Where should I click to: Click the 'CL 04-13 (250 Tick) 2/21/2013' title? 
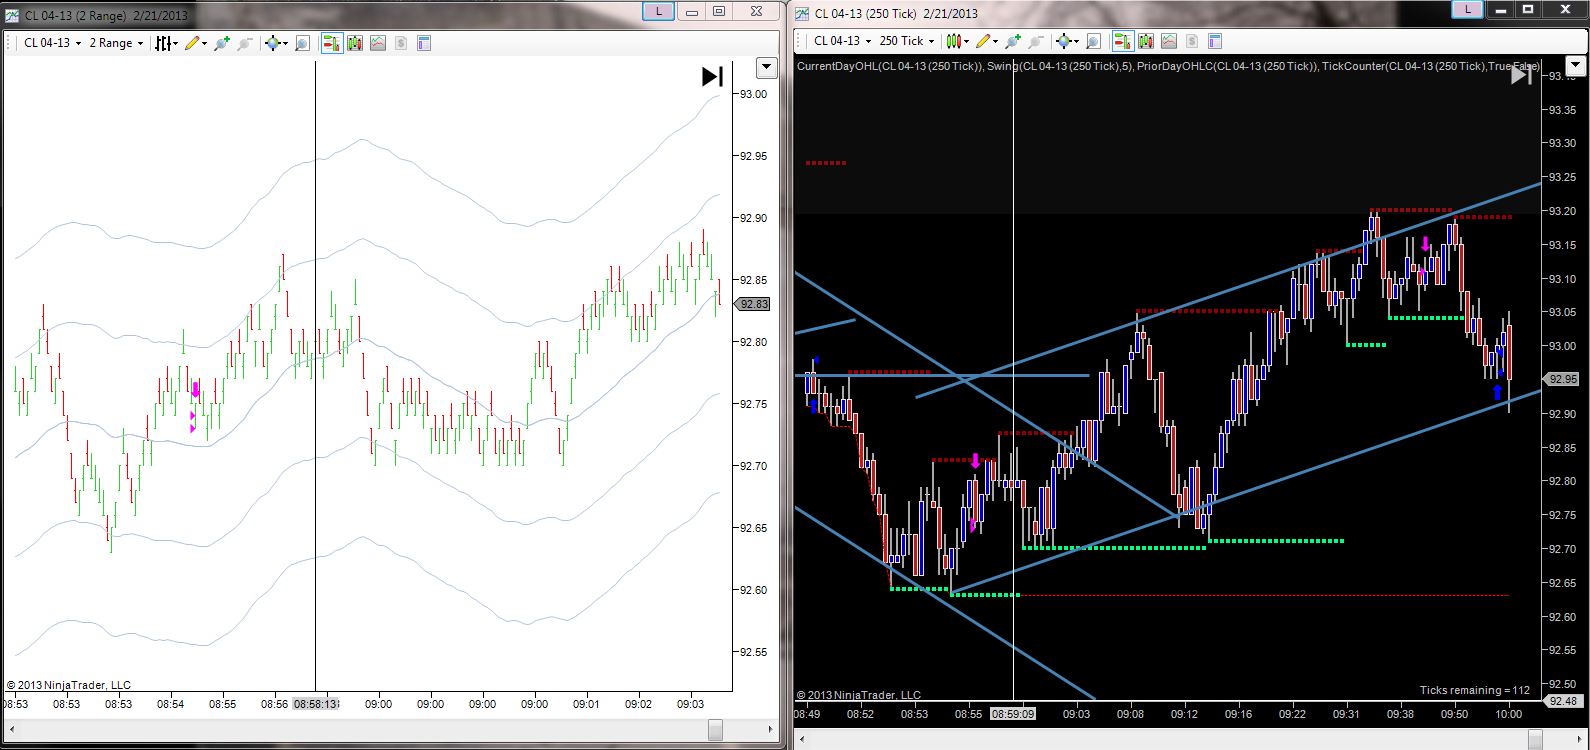coord(896,13)
